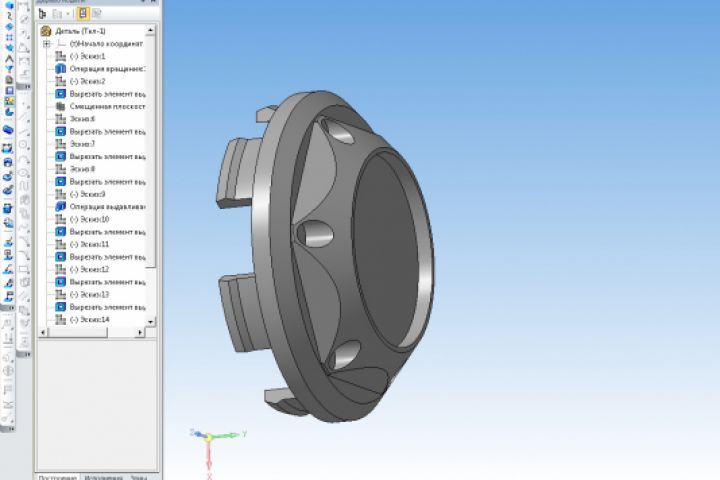Open the Part Editing panel switcher icon

[8, 6]
